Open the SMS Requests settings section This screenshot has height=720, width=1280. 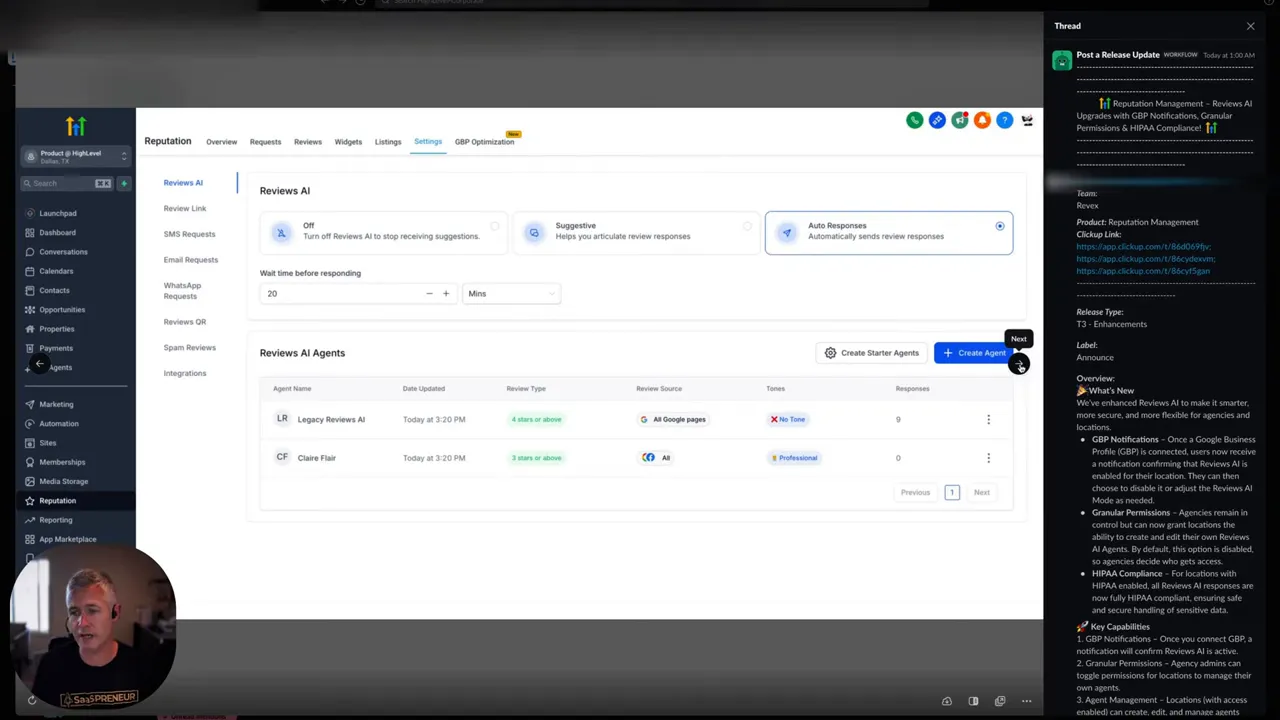(189, 234)
